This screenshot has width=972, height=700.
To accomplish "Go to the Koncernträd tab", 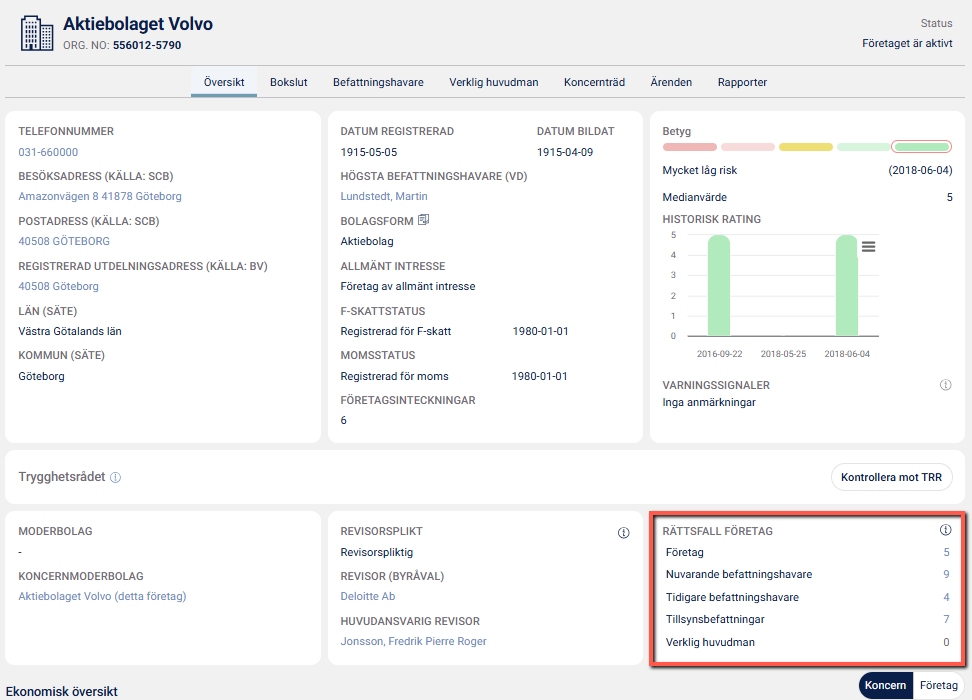I will pyautogui.click(x=594, y=82).
